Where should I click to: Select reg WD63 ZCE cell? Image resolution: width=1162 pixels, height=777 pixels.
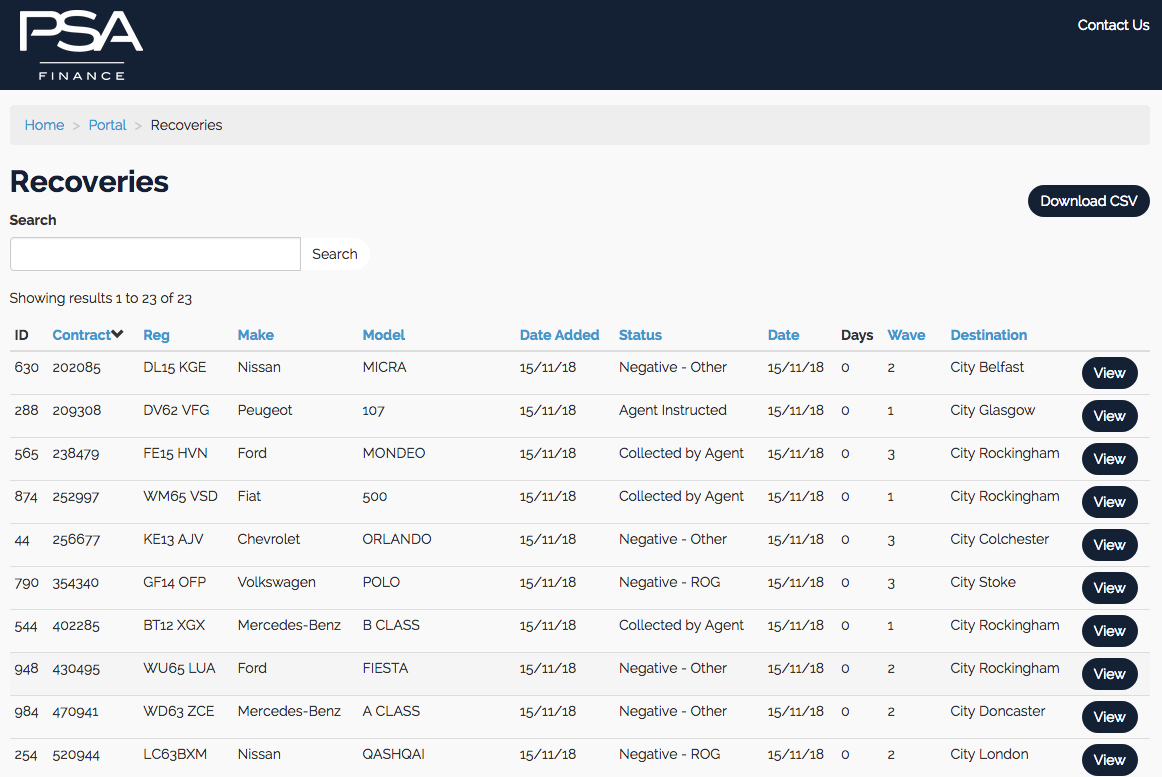coord(179,711)
